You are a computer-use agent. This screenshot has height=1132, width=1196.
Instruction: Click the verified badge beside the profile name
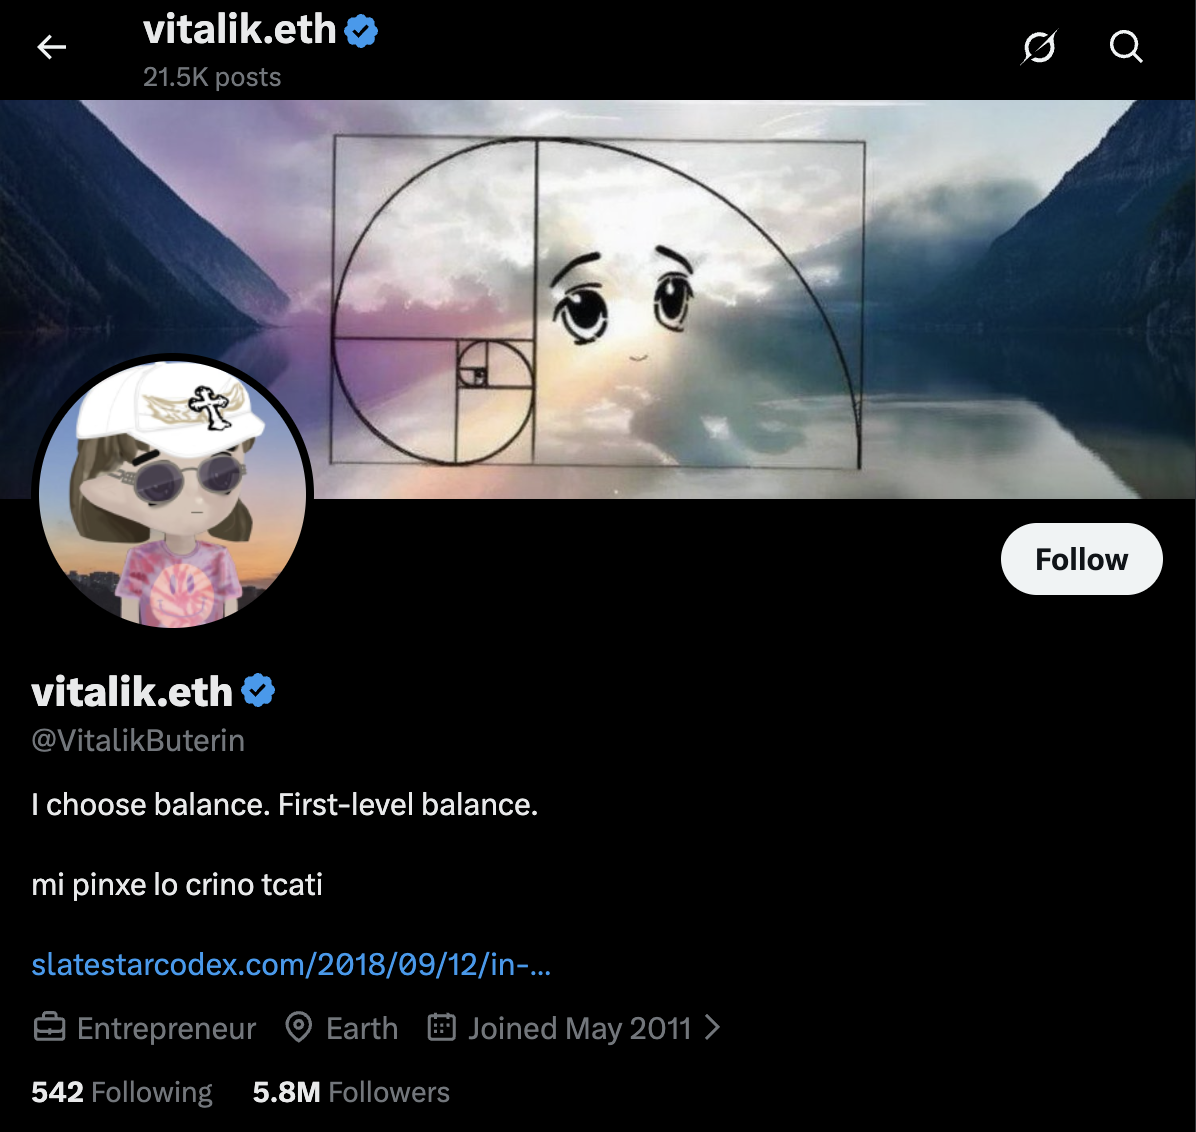click(259, 691)
